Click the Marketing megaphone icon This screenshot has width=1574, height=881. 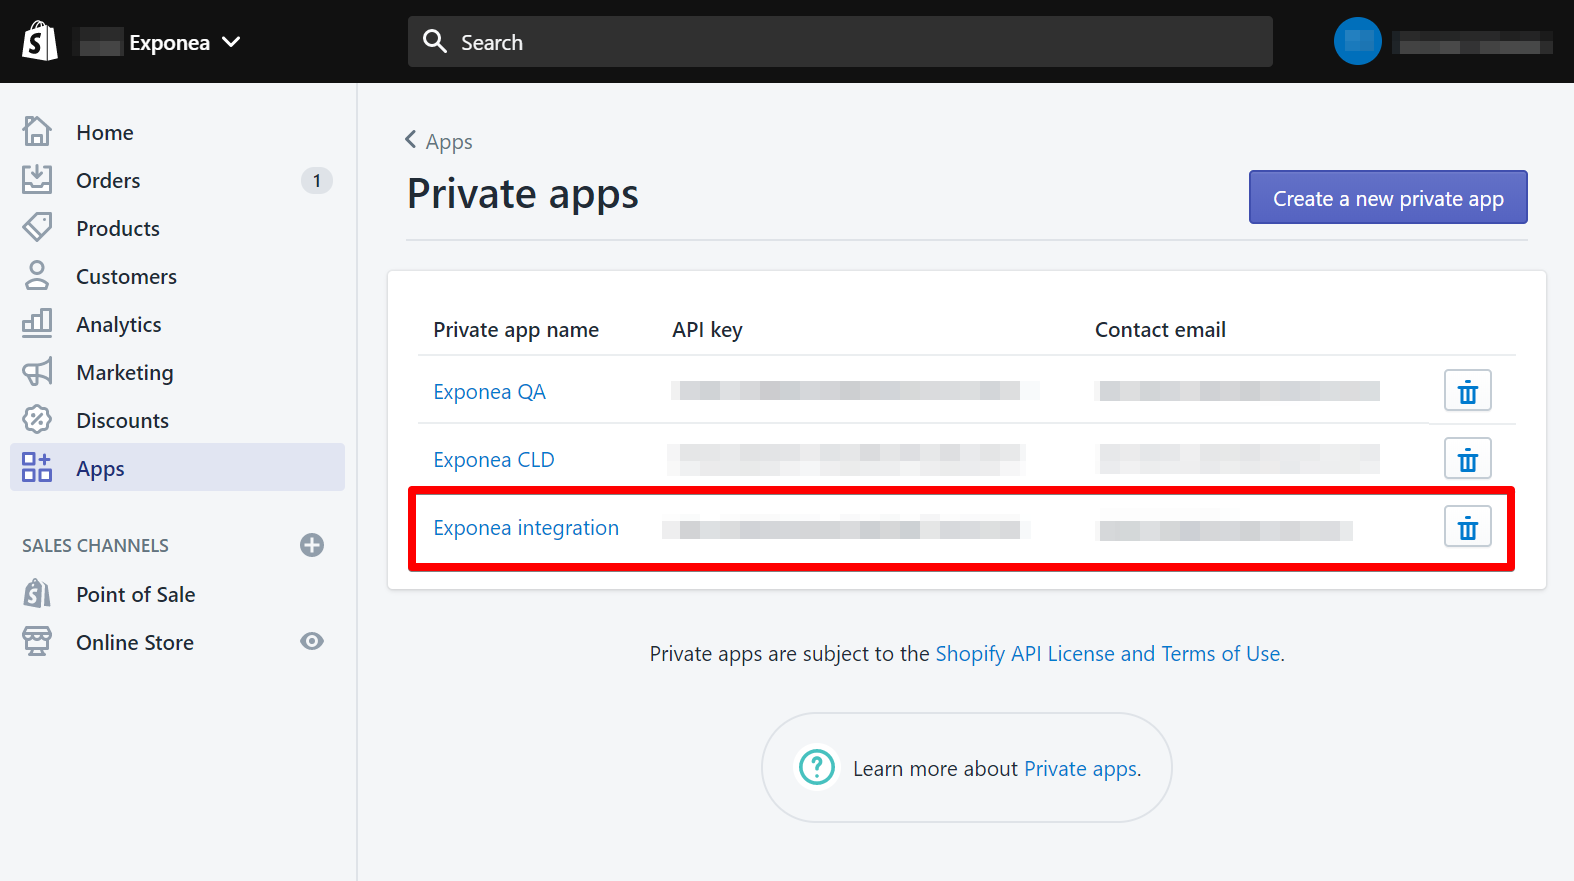[x=37, y=371]
